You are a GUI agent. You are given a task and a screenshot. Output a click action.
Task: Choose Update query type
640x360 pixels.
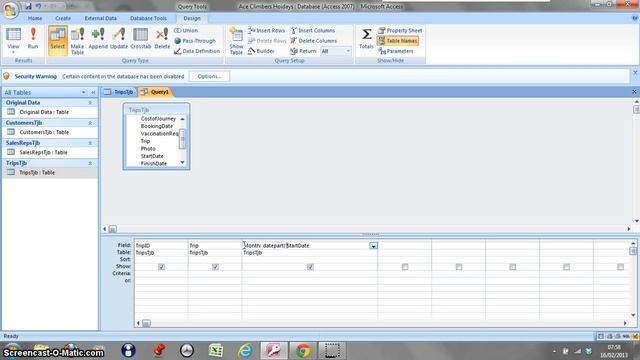[119, 39]
